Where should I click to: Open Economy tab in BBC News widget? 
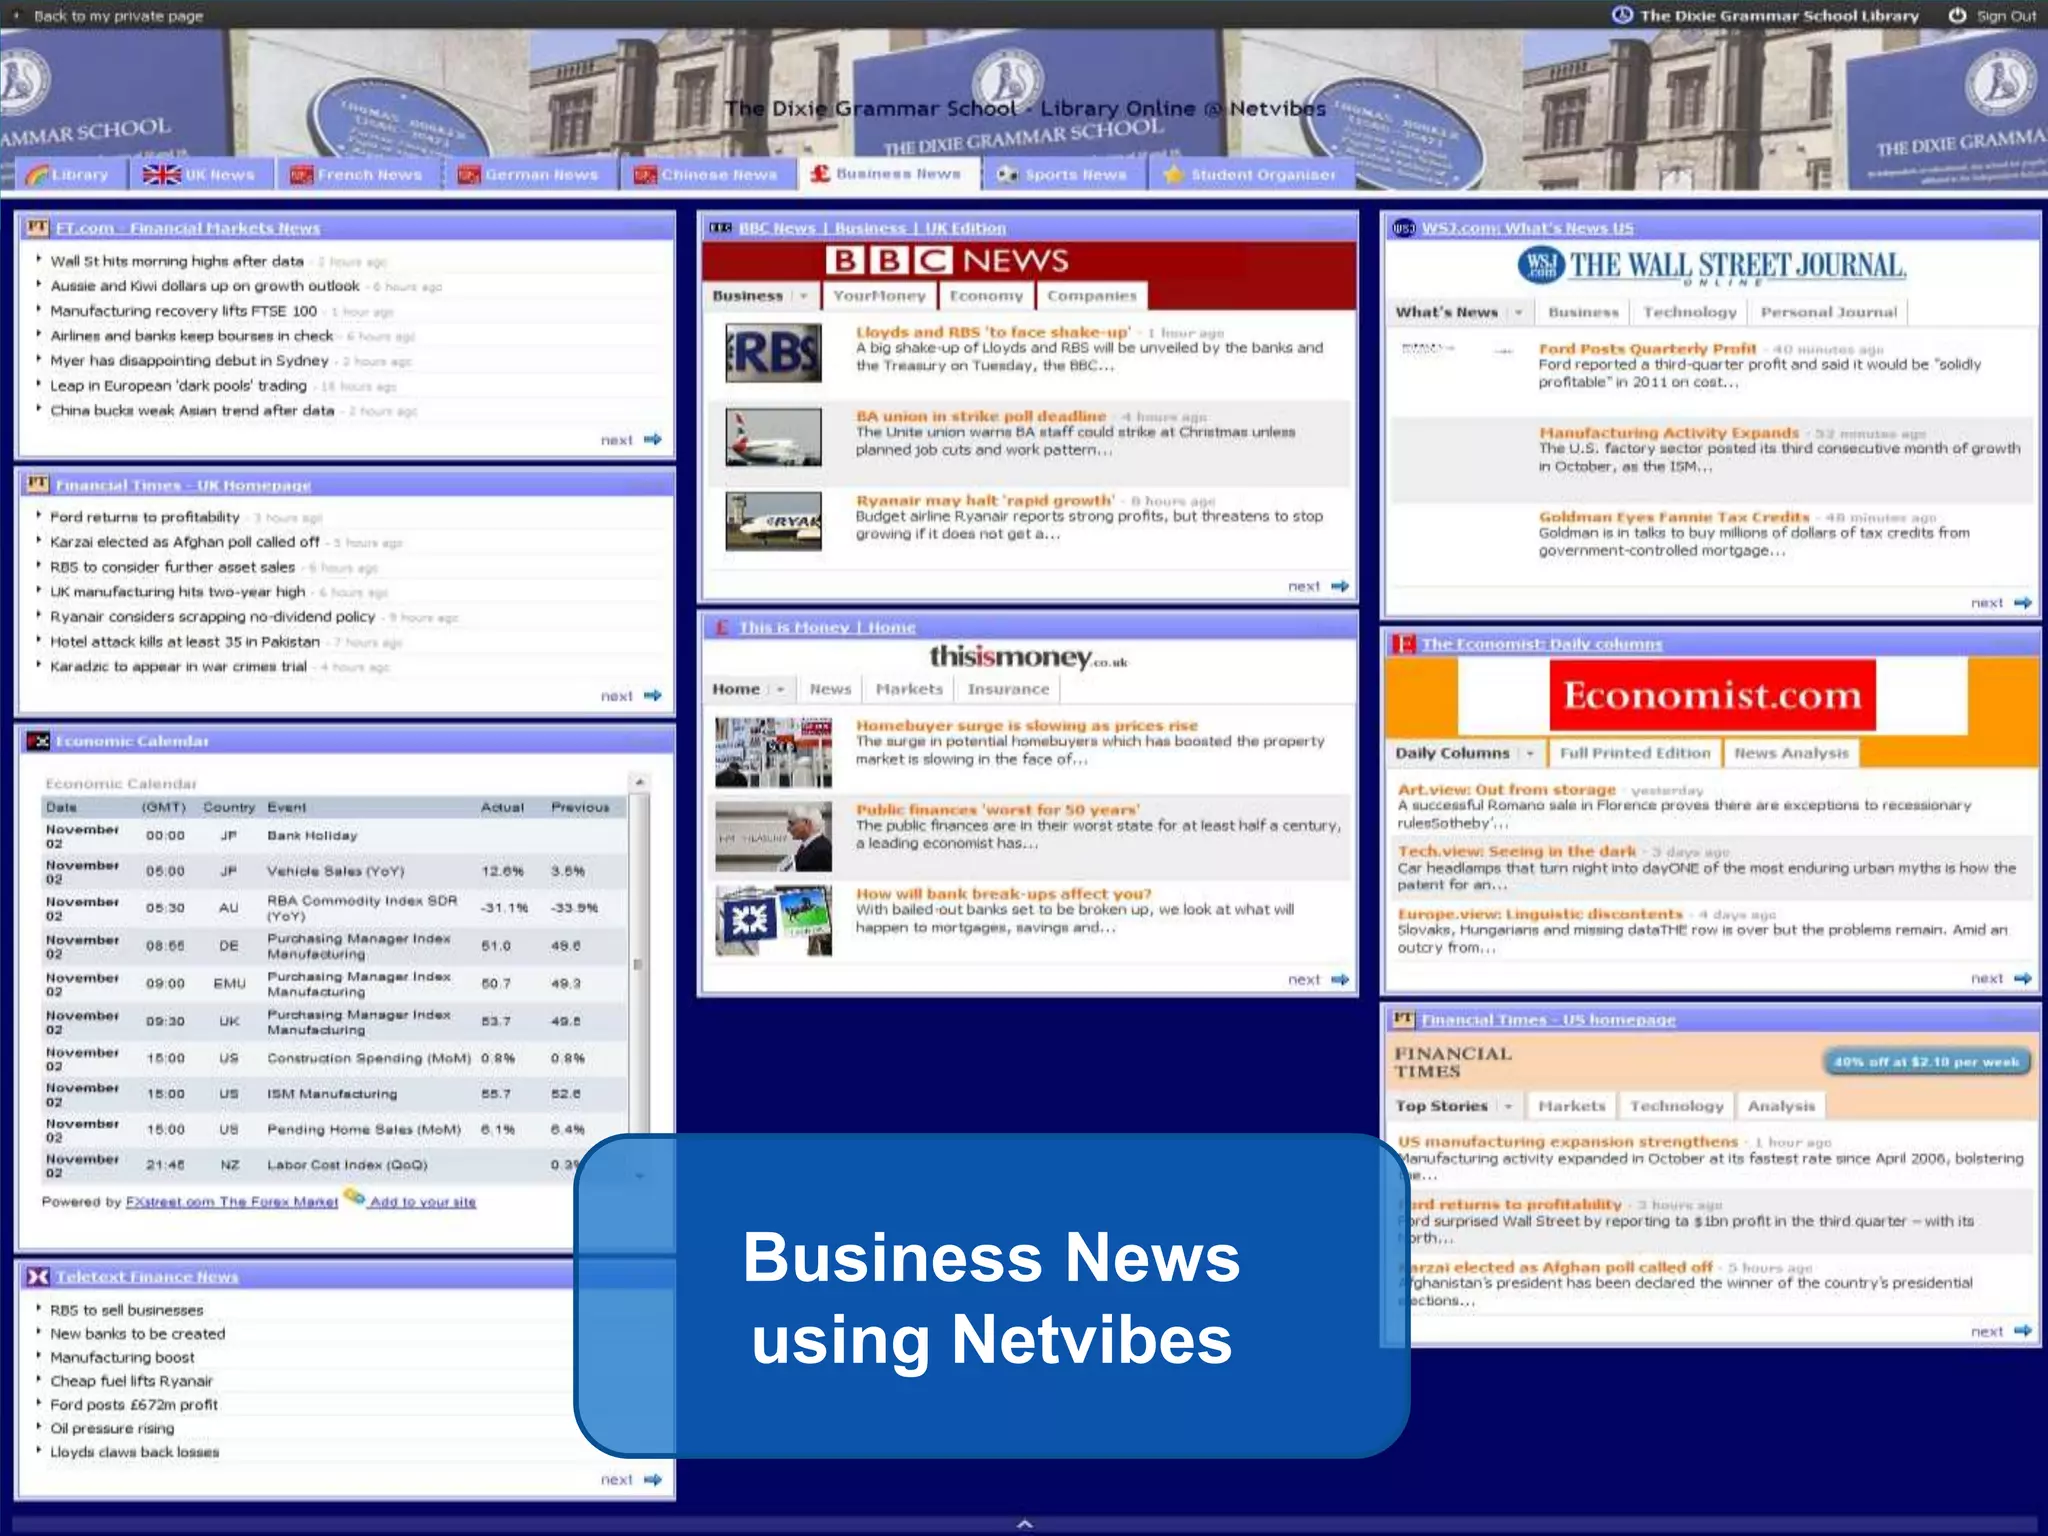click(x=986, y=296)
